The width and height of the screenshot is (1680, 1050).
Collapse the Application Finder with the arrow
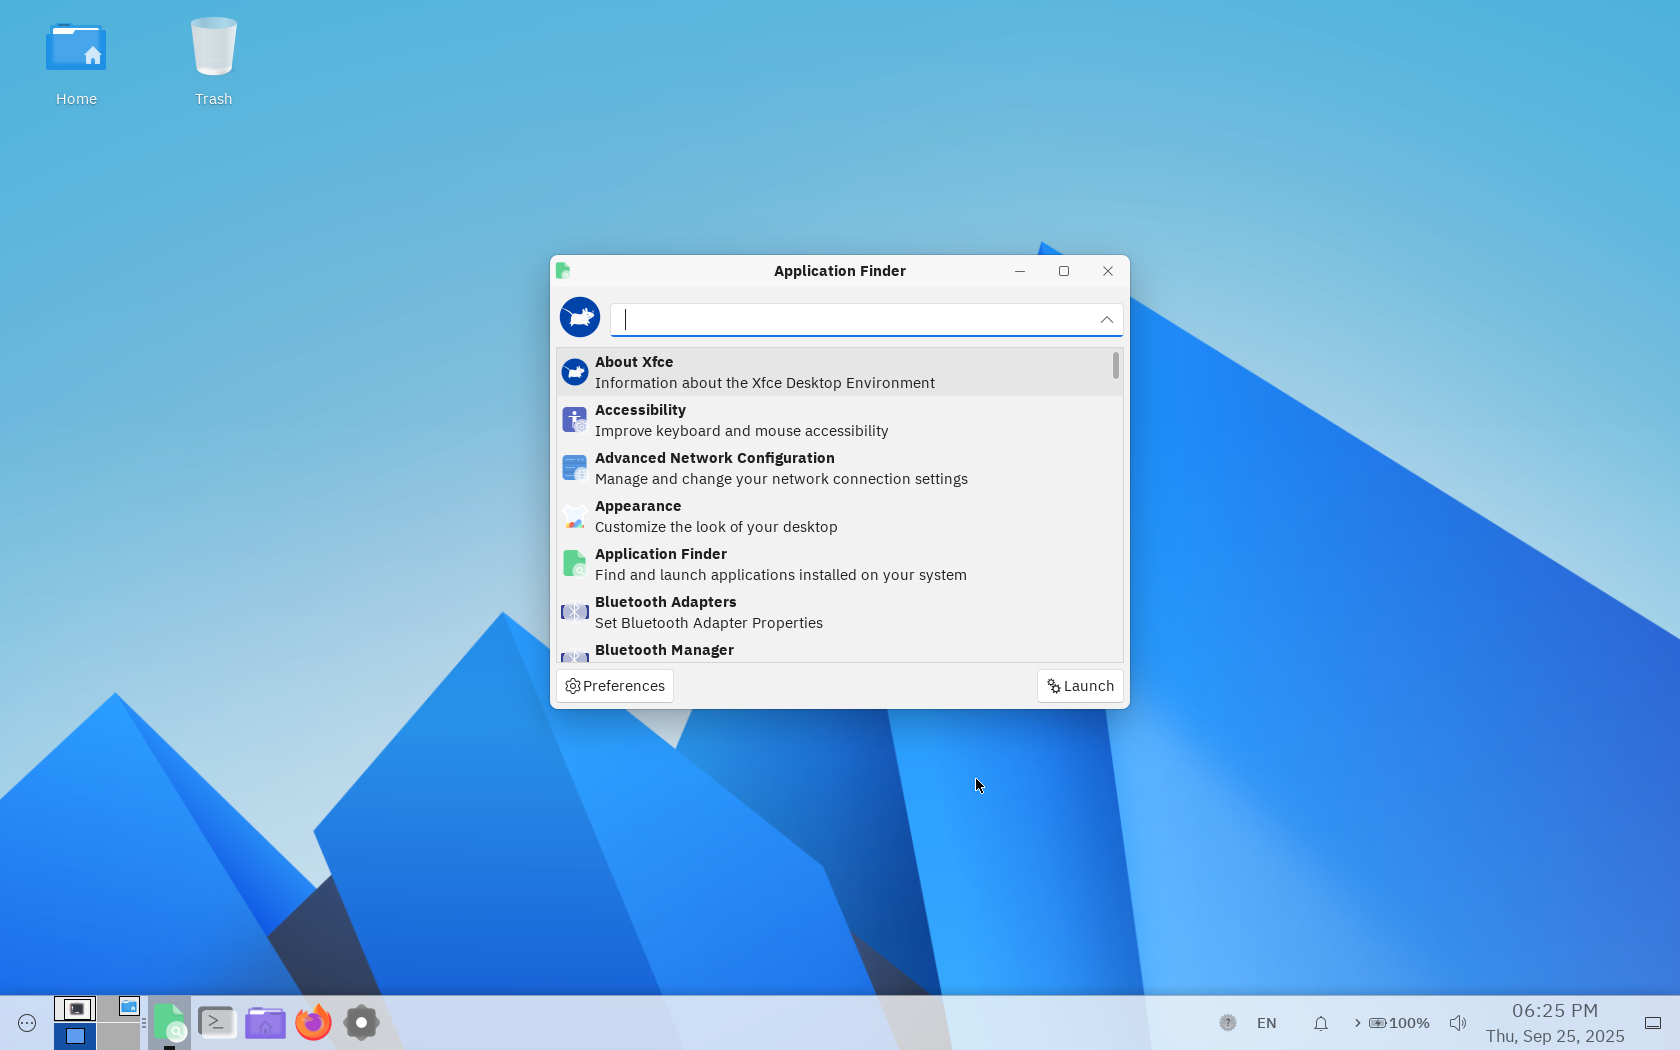click(x=1106, y=319)
